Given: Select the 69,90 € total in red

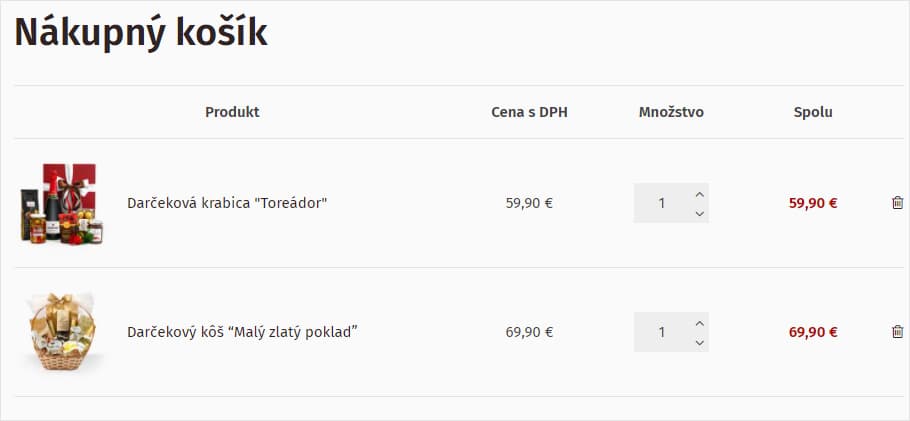Looking at the screenshot, I should [x=813, y=332].
